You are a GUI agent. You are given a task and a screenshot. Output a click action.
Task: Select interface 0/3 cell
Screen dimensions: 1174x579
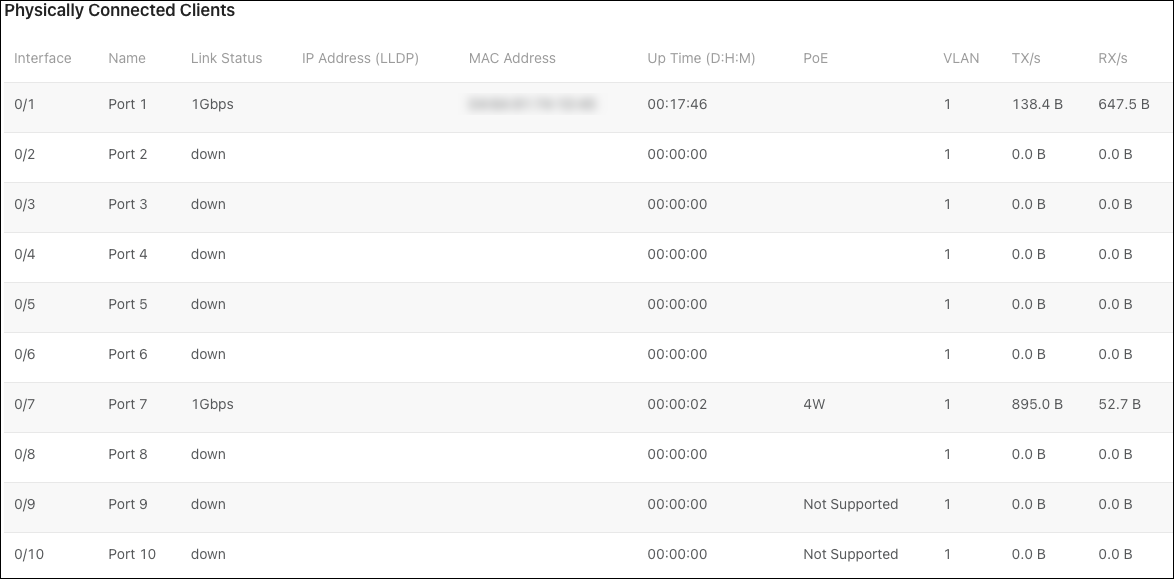coord(25,204)
